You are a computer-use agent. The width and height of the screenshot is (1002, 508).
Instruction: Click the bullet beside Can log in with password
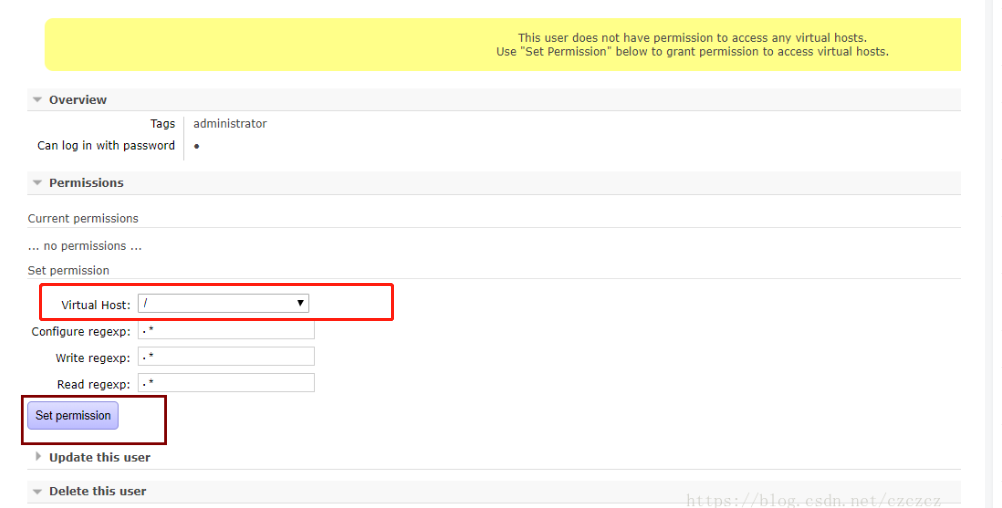[x=197, y=146]
